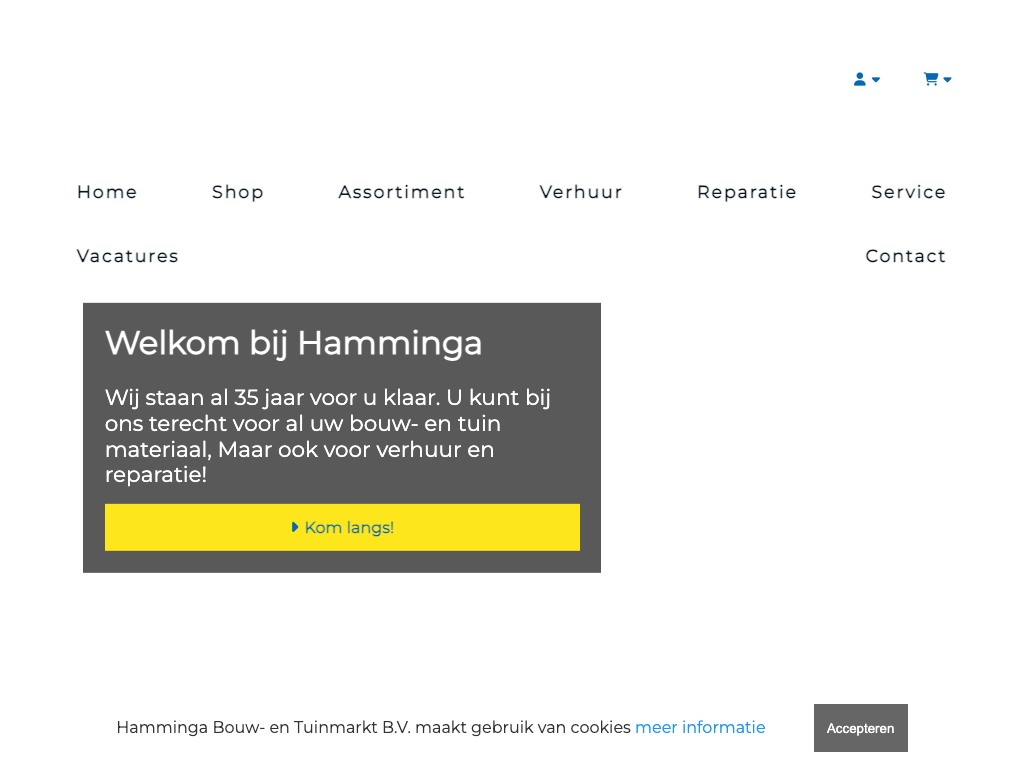Go to the Home menu item
Screen dimensions: 1024x768
click(107, 192)
